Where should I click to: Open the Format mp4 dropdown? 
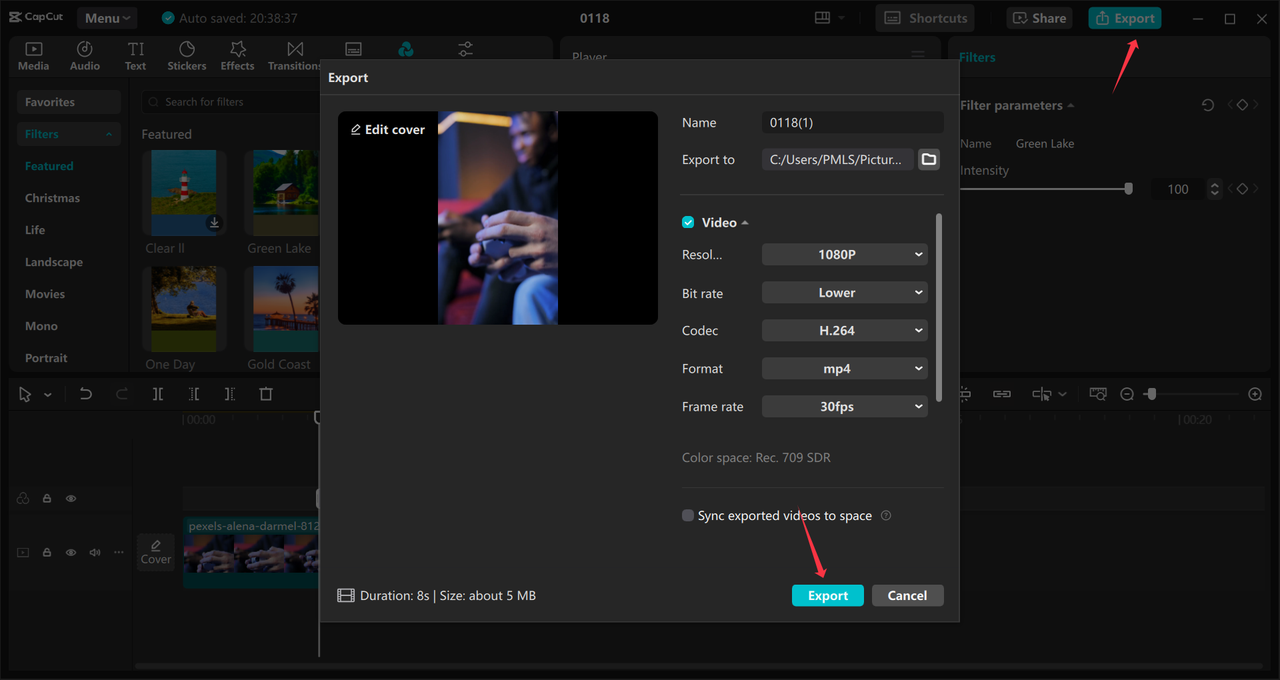[845, 369]
